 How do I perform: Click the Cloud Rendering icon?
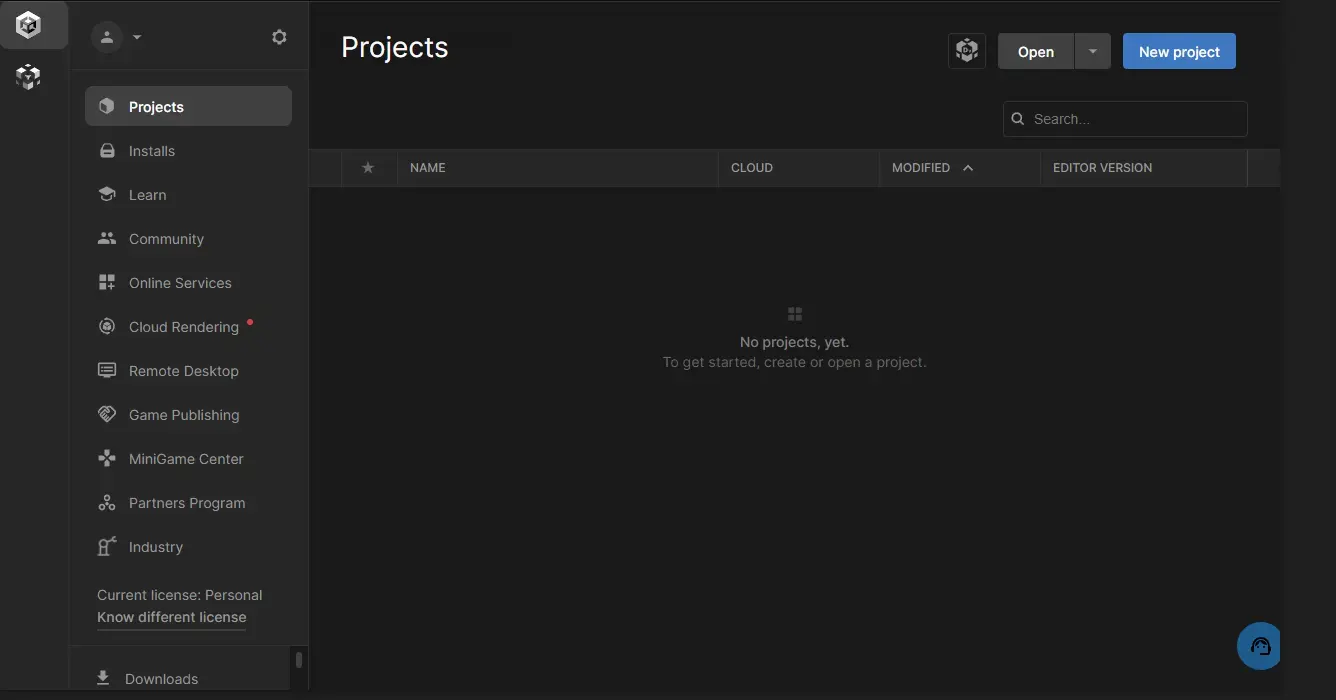[107, 326]
